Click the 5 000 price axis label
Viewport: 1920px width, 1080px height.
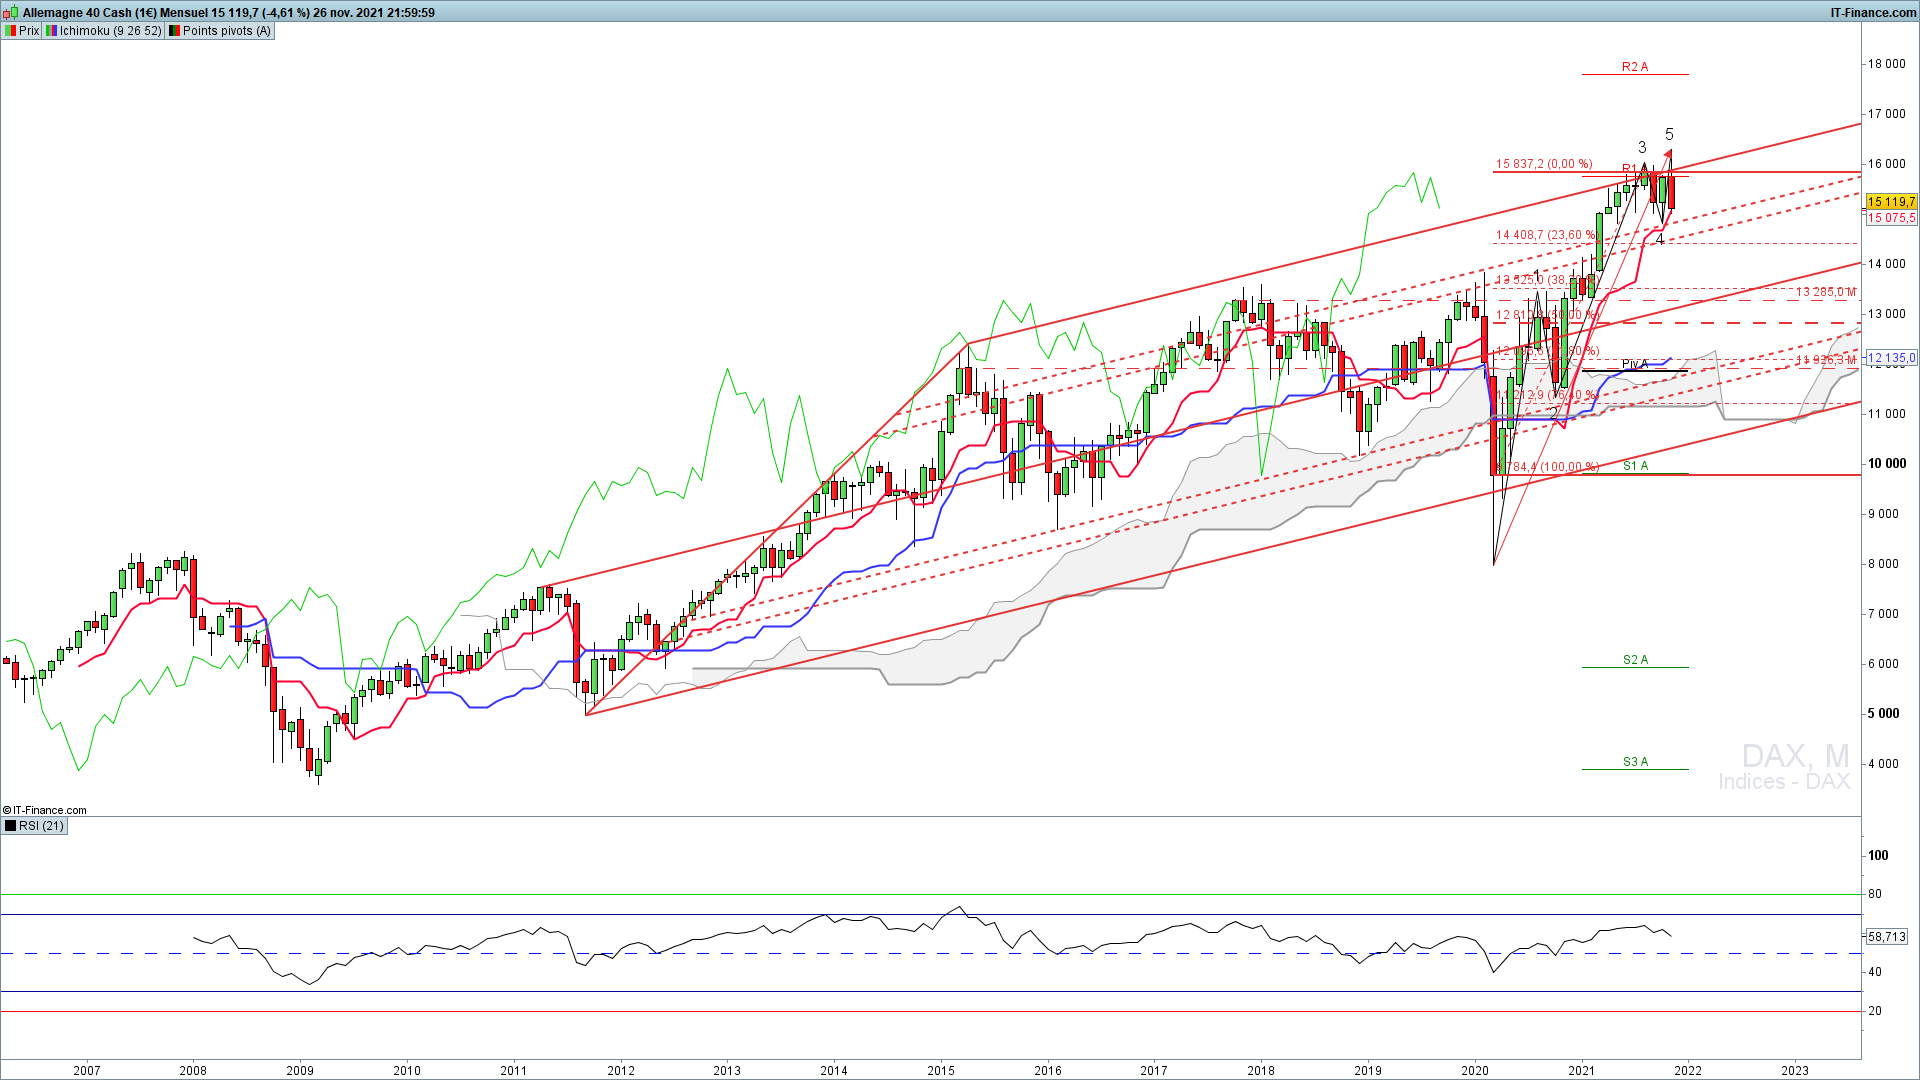[x=1883, y=714]
